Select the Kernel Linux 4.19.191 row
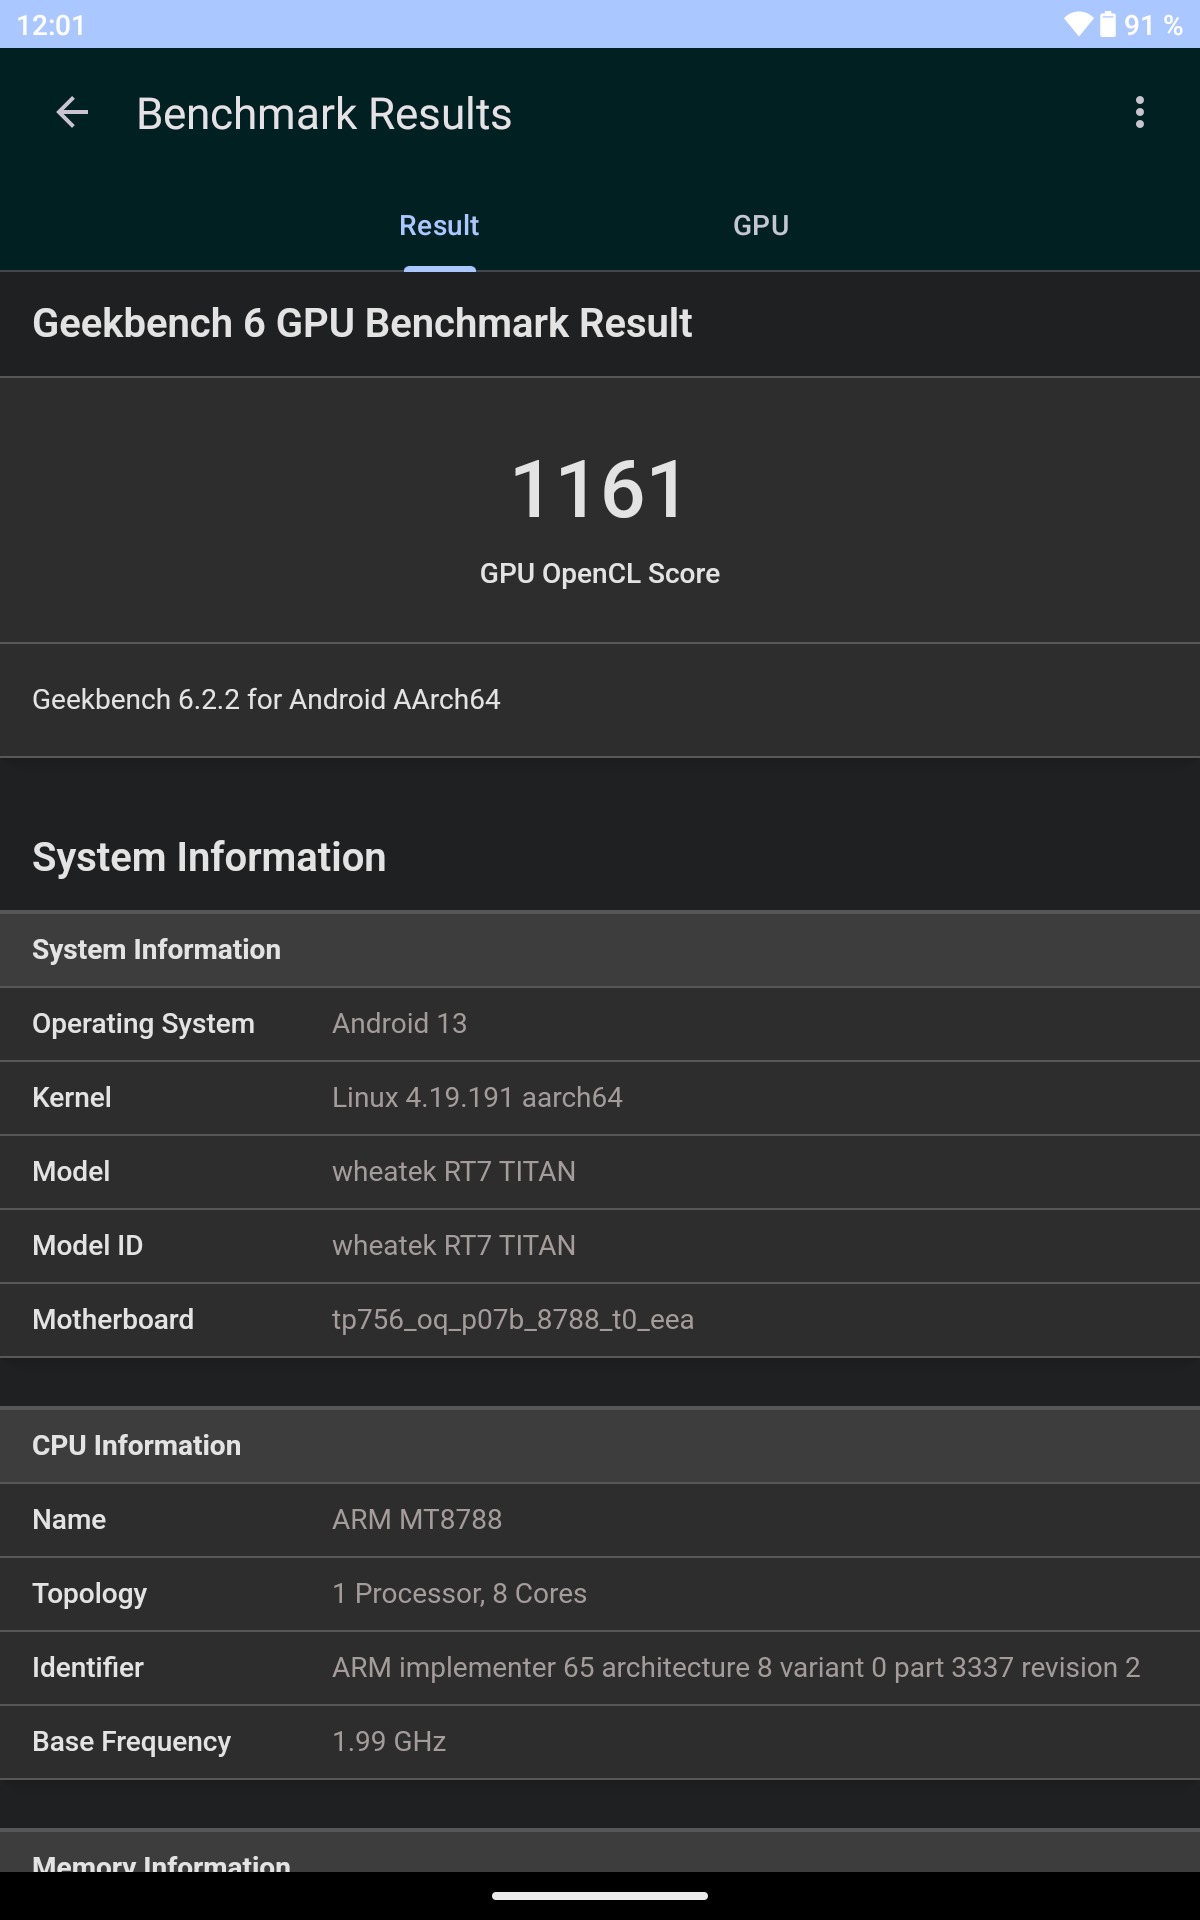The image size is (1200, 1920). (600, 1098)
